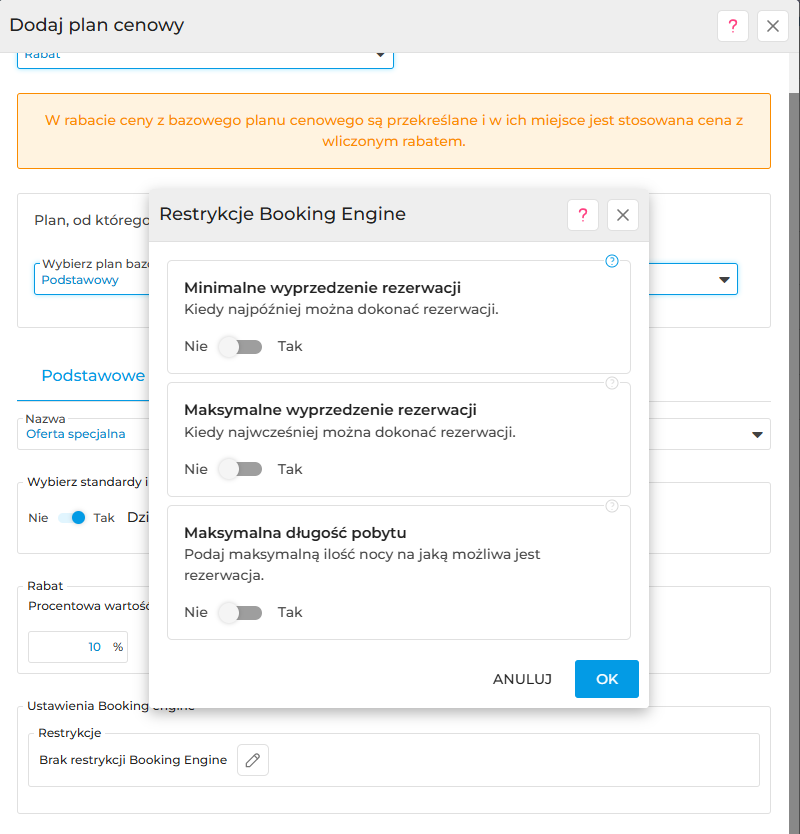Click the 'Brak restrykcji Booking Engine' text

point(133,760)
